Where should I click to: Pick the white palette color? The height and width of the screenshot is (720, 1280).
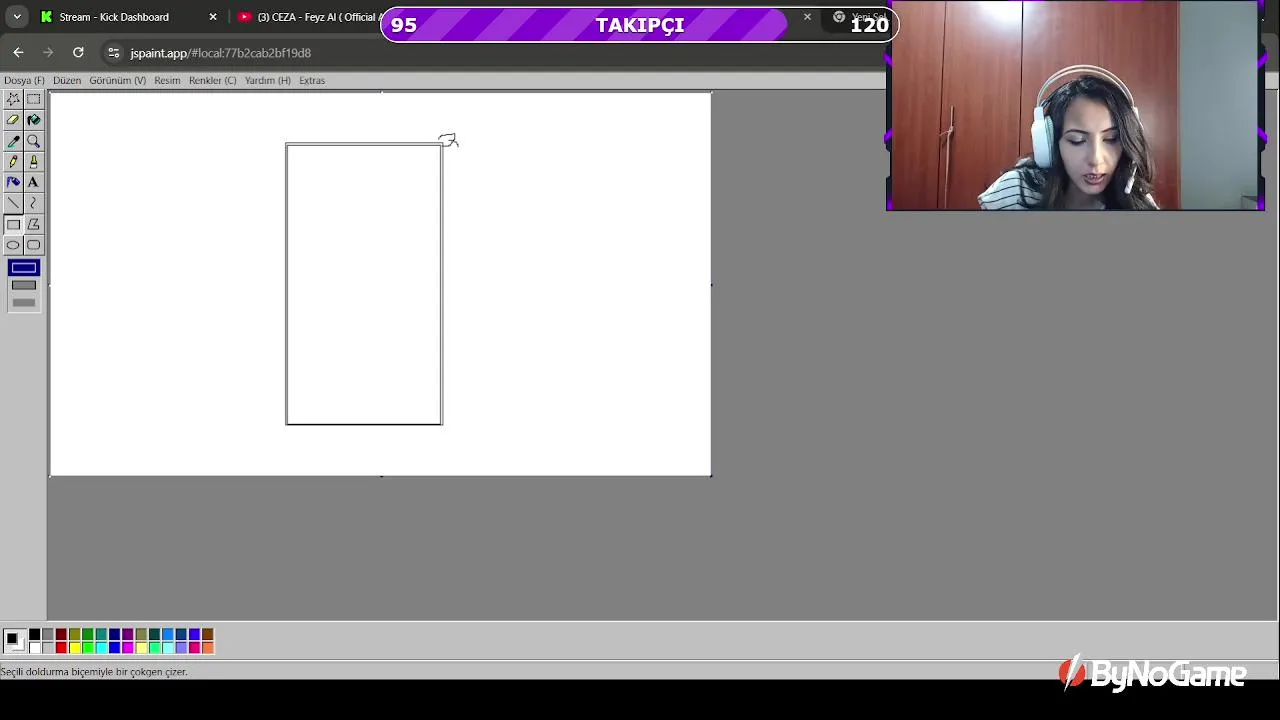(x=34, y=647)
